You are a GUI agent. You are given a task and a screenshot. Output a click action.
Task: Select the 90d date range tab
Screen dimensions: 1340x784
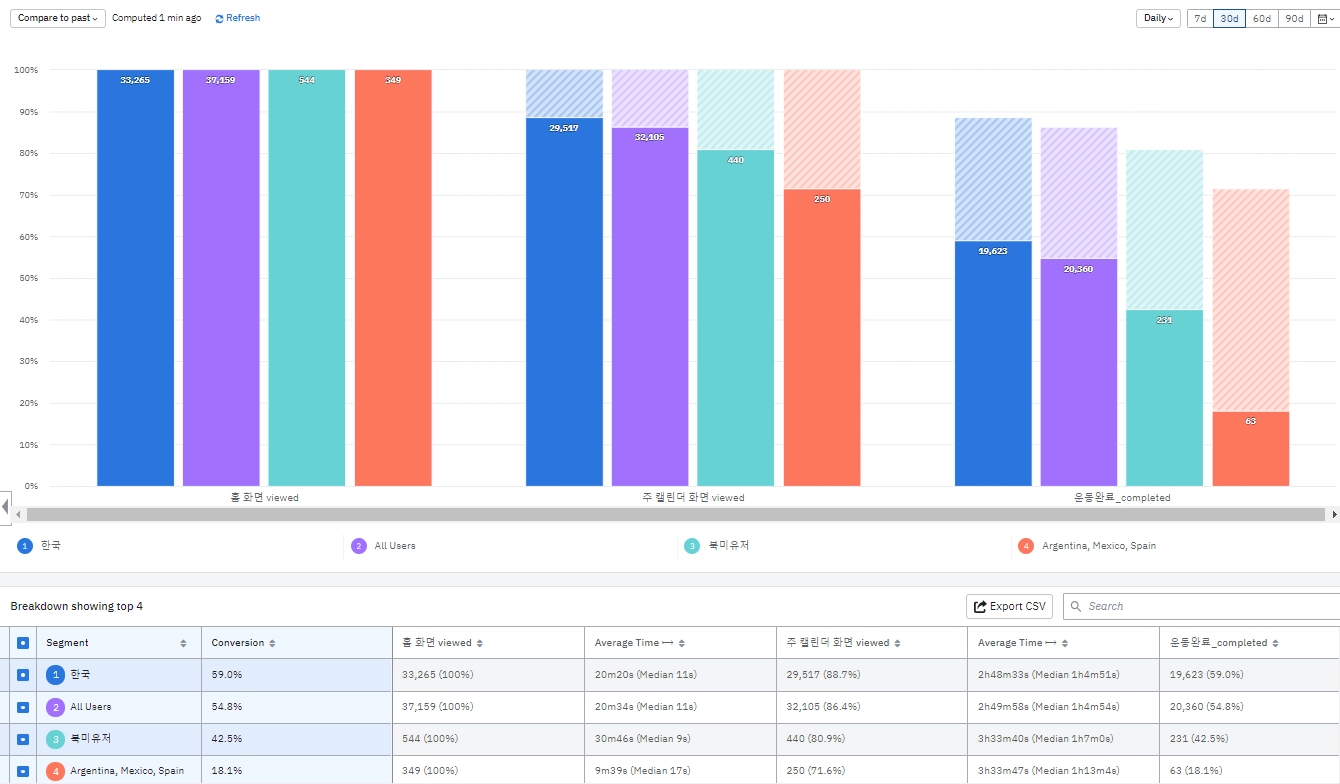pyautogui.click(x=1294, y=18)
